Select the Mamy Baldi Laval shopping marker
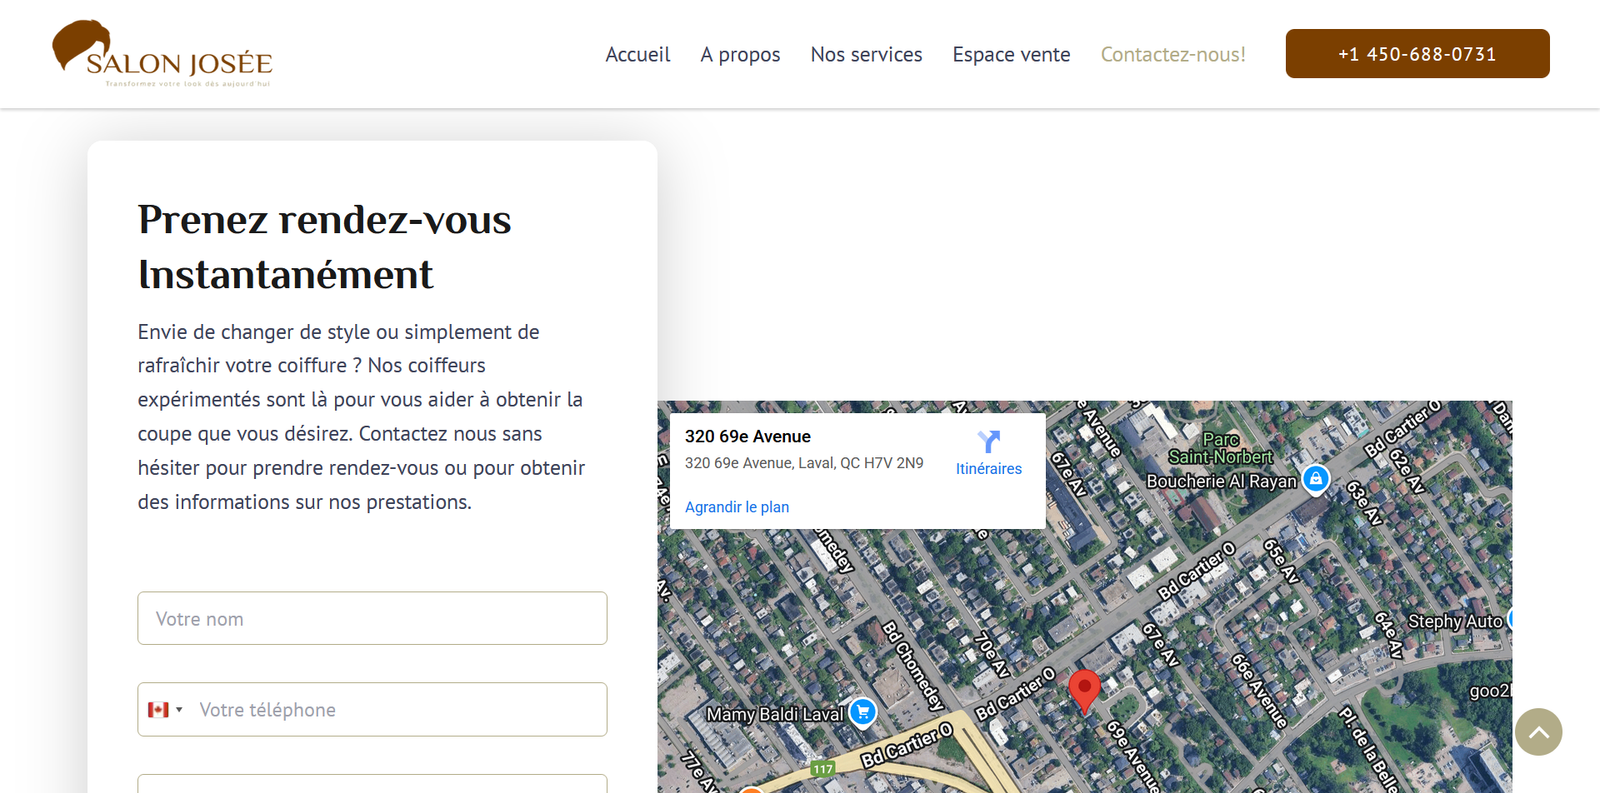Screen dimensions: 1600x793 (862, 712)
